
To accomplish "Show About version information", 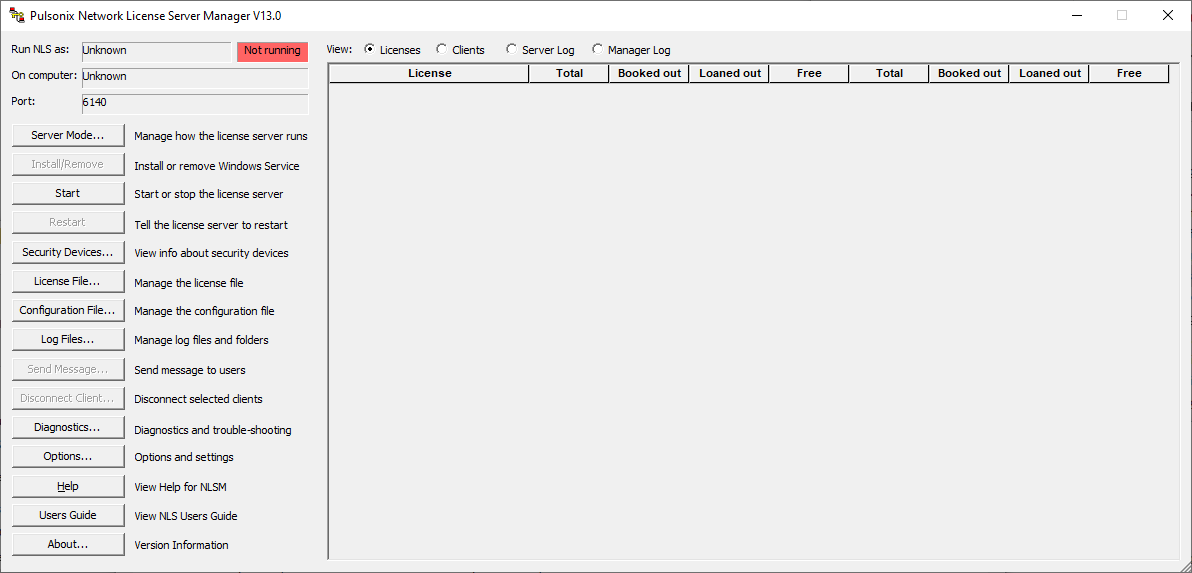I will pyautogui.click(x=68, y=544).
